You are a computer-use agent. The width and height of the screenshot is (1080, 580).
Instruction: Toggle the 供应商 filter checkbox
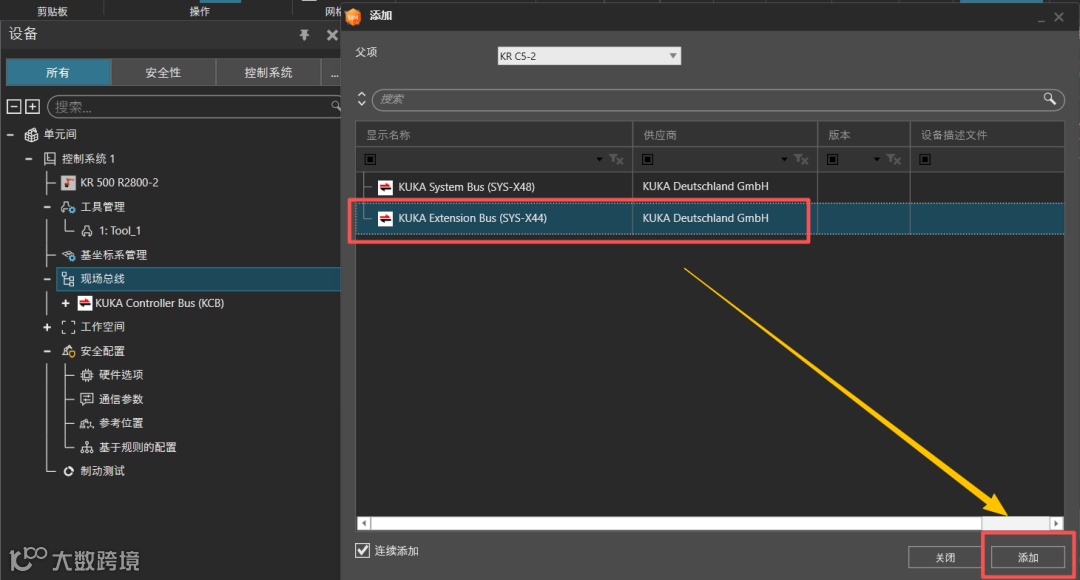coord(647,159)
